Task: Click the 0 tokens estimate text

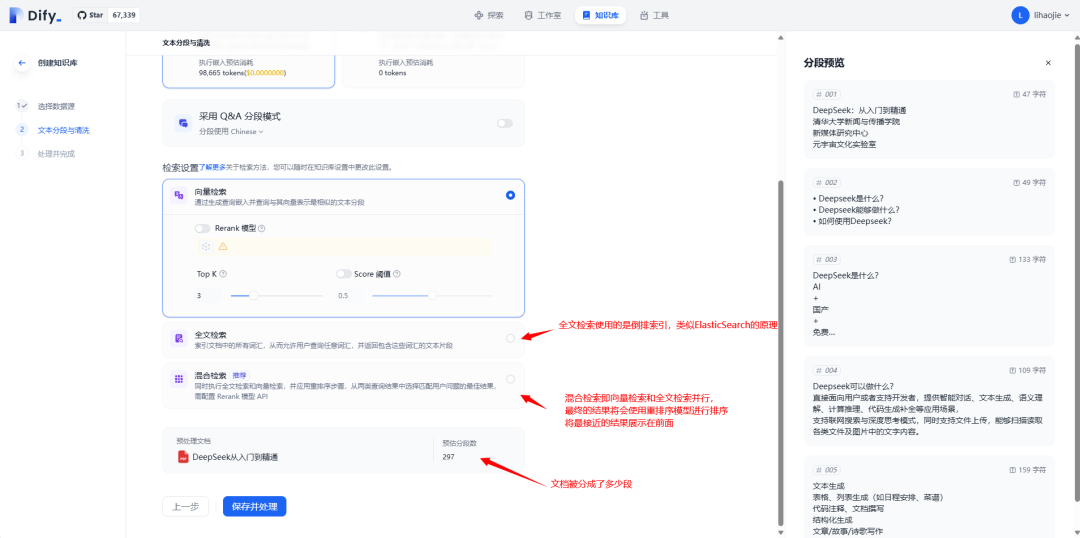Action: (x=392, y=72)
